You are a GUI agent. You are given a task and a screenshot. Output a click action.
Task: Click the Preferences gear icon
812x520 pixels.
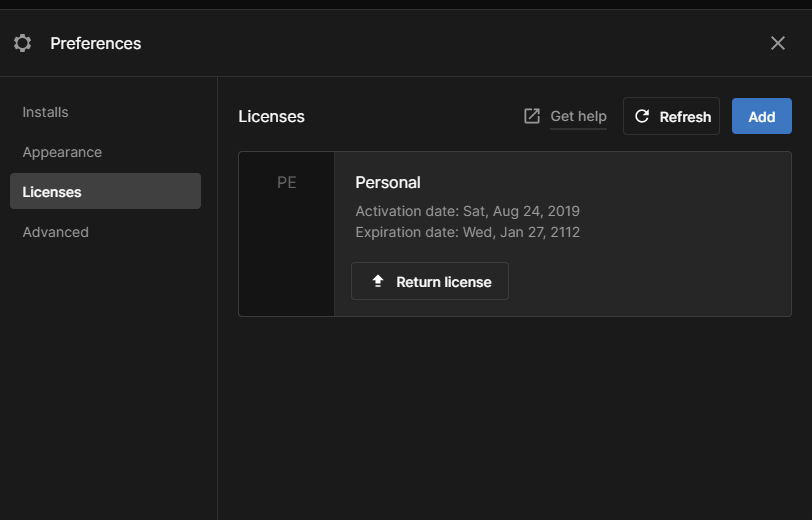click(x=22, y=43)
